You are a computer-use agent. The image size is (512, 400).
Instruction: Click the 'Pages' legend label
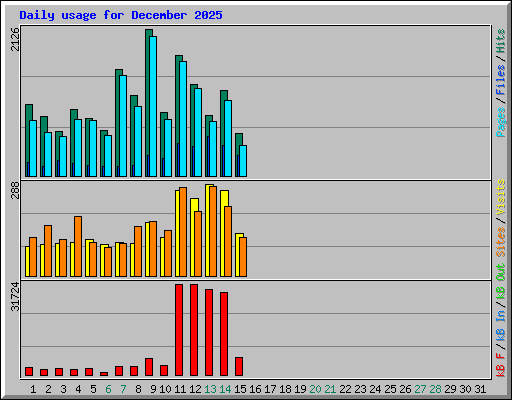[501, 122]
